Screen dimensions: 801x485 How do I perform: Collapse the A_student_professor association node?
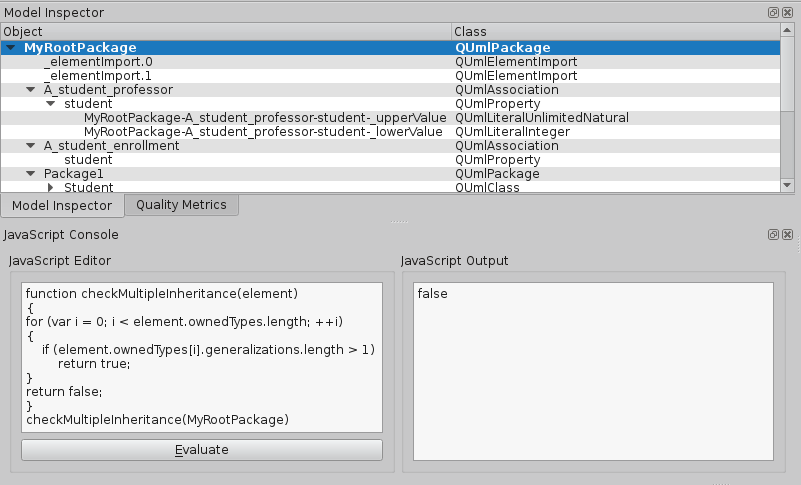click(x=31, y=89)
